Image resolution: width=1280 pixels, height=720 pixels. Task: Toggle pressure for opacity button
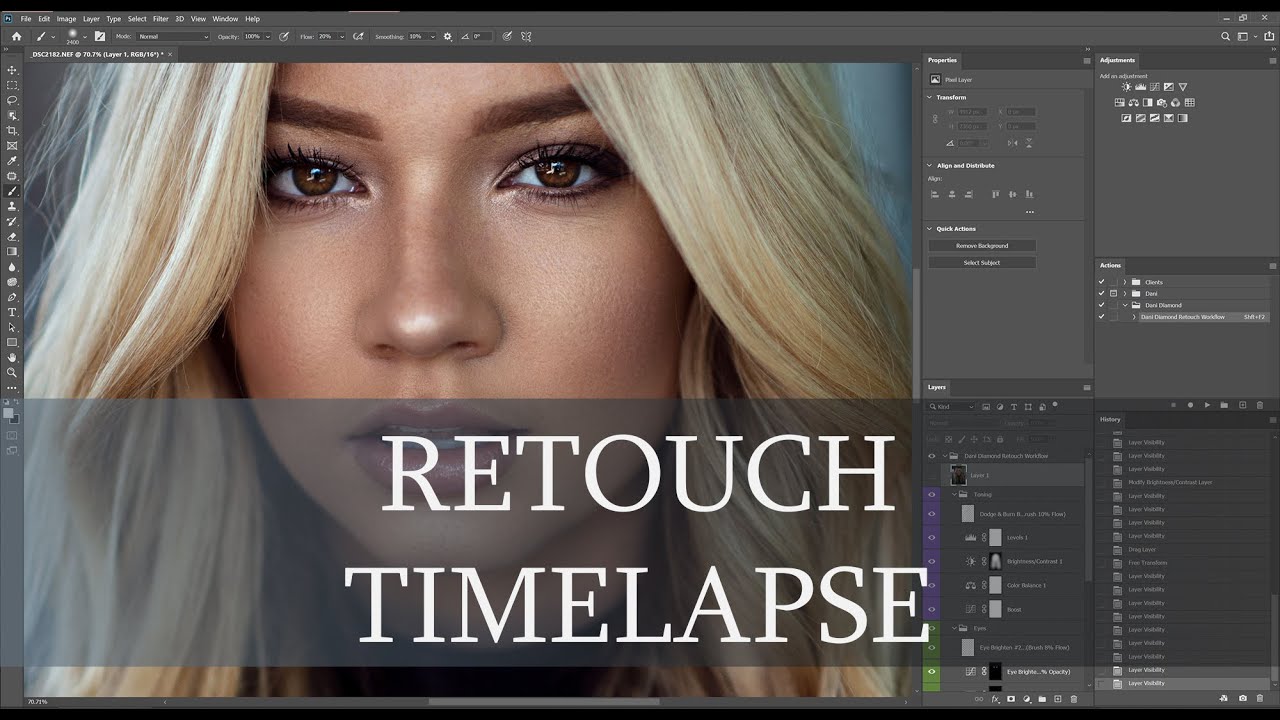point(284,36)
